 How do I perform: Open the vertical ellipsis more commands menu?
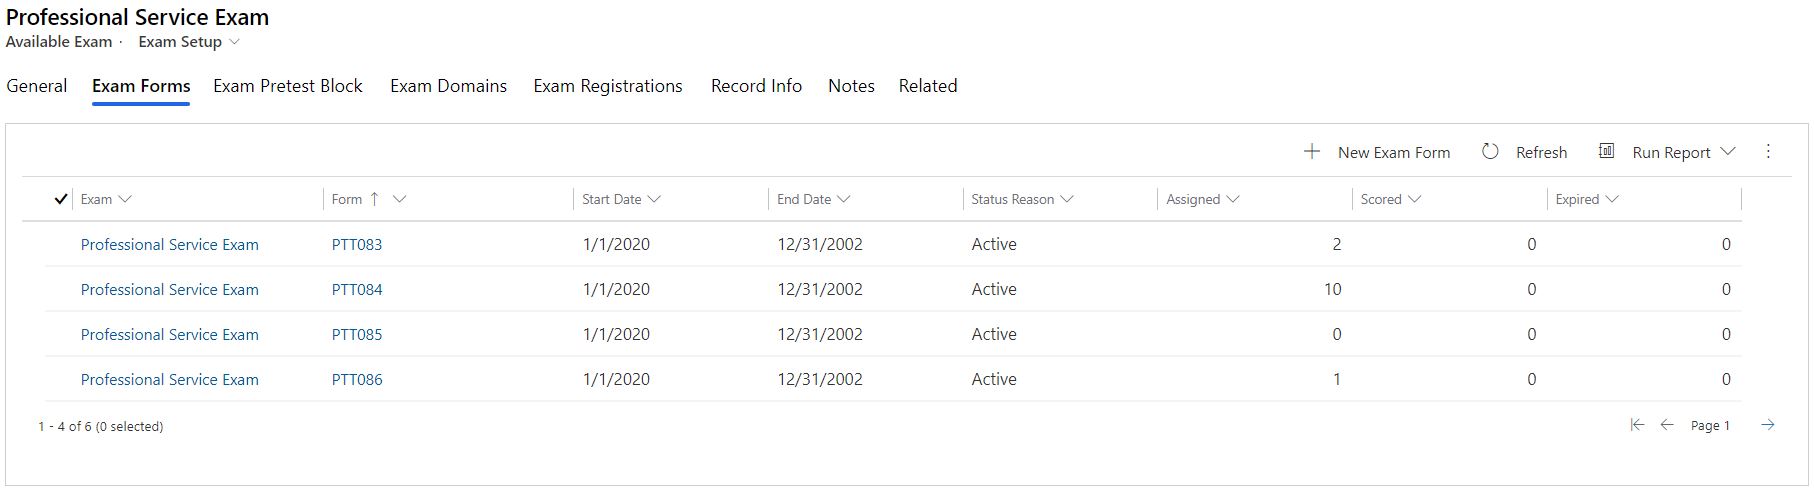click(1768, 151)
